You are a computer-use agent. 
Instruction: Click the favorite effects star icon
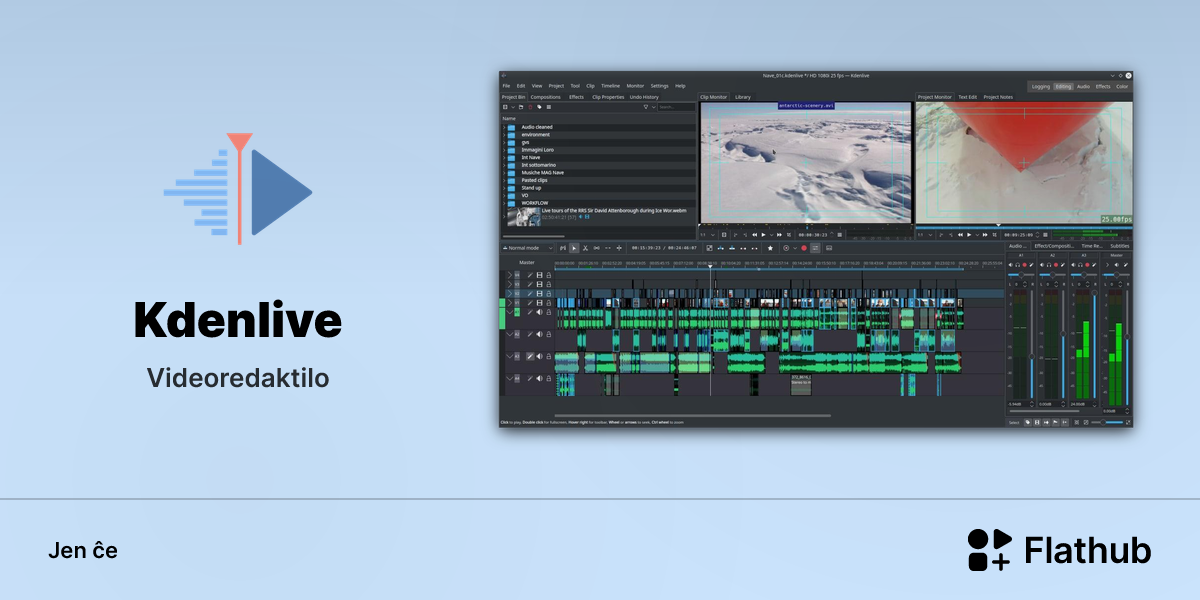click(770, 248)
